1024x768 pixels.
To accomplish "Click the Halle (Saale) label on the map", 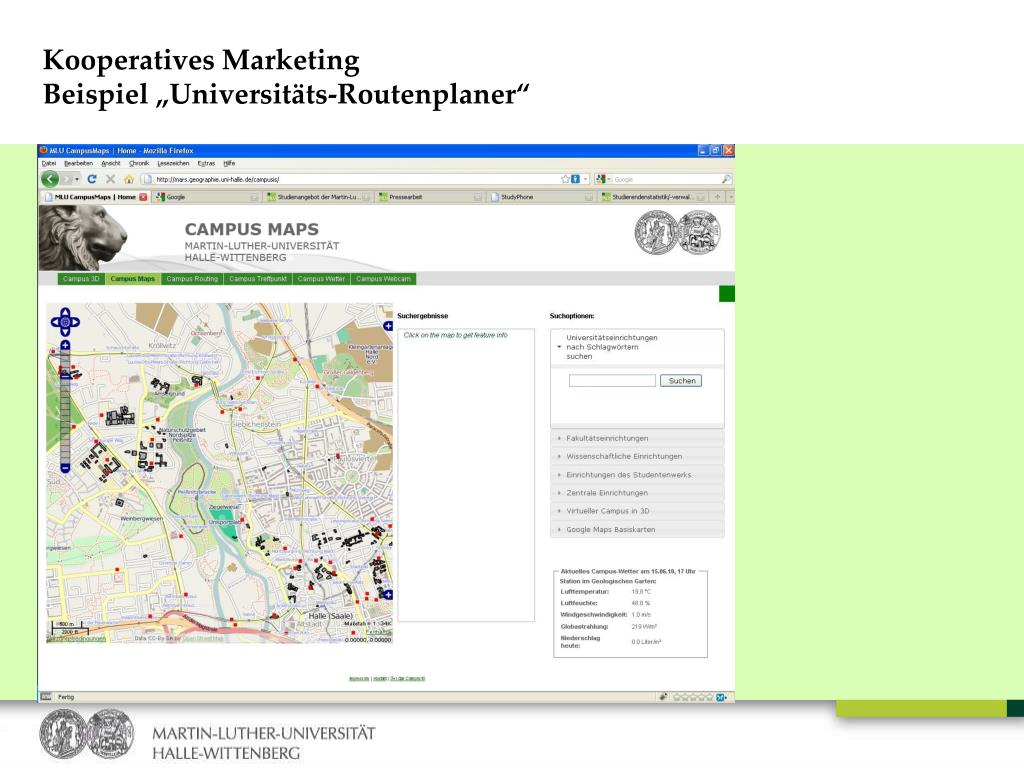I will coord(330,616).
